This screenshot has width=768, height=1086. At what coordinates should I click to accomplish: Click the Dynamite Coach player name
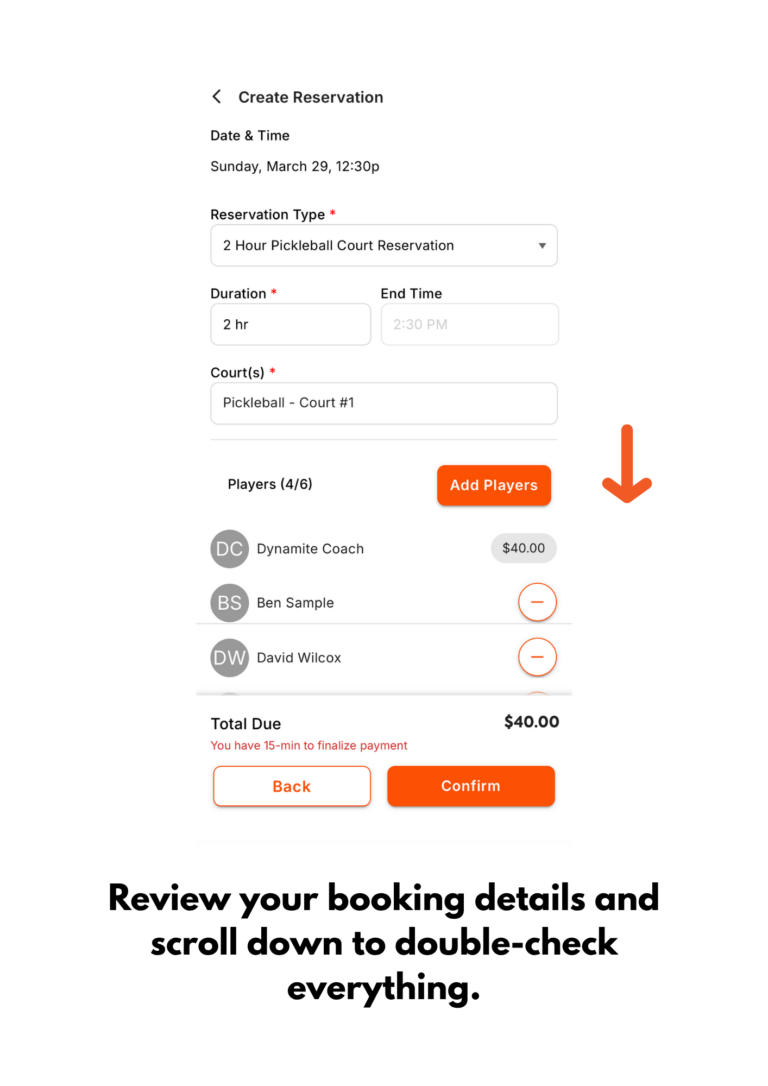click(310, 549)
